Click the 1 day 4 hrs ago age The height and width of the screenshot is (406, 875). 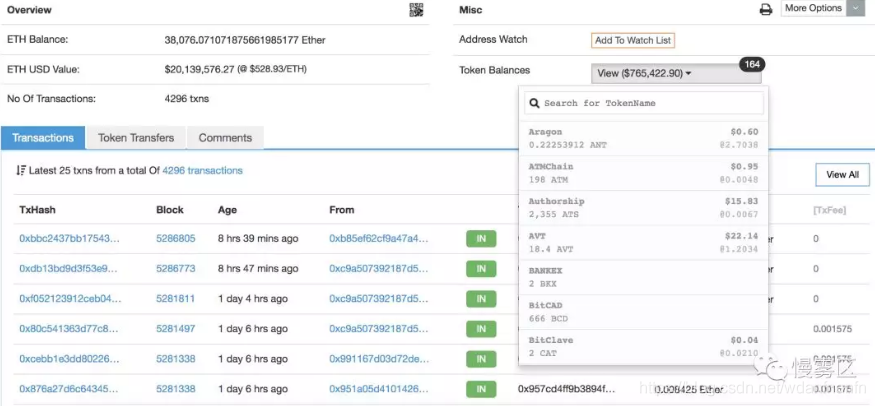(x=252, y=299)
